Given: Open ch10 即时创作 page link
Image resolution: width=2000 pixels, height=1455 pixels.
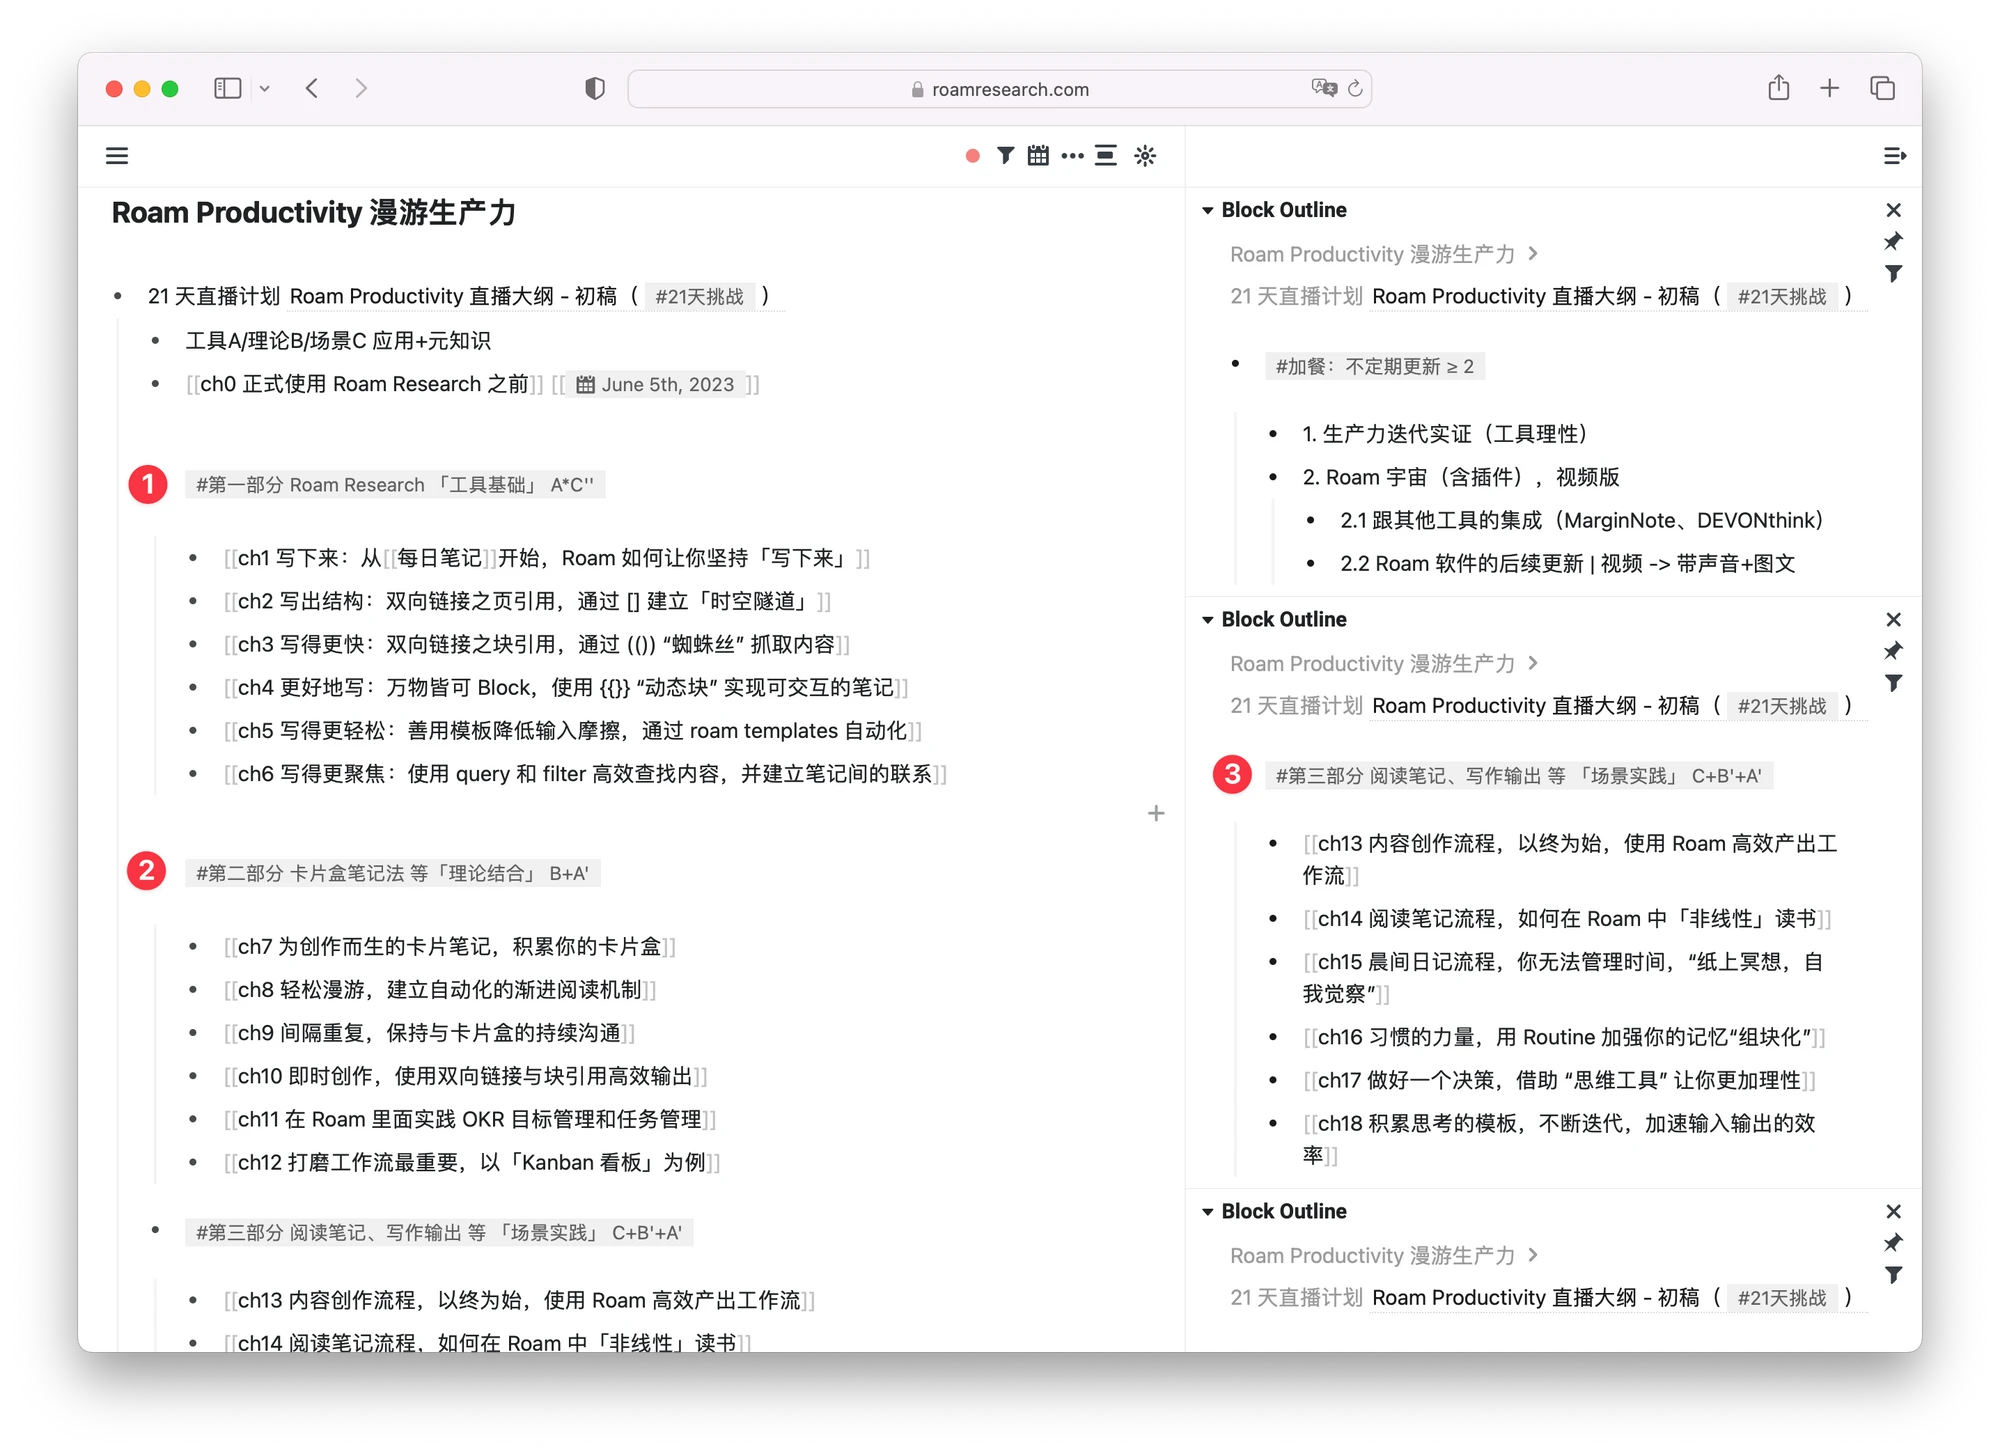Looking at the screenshot, I should pyautogui.click(x=466, y=1077).
